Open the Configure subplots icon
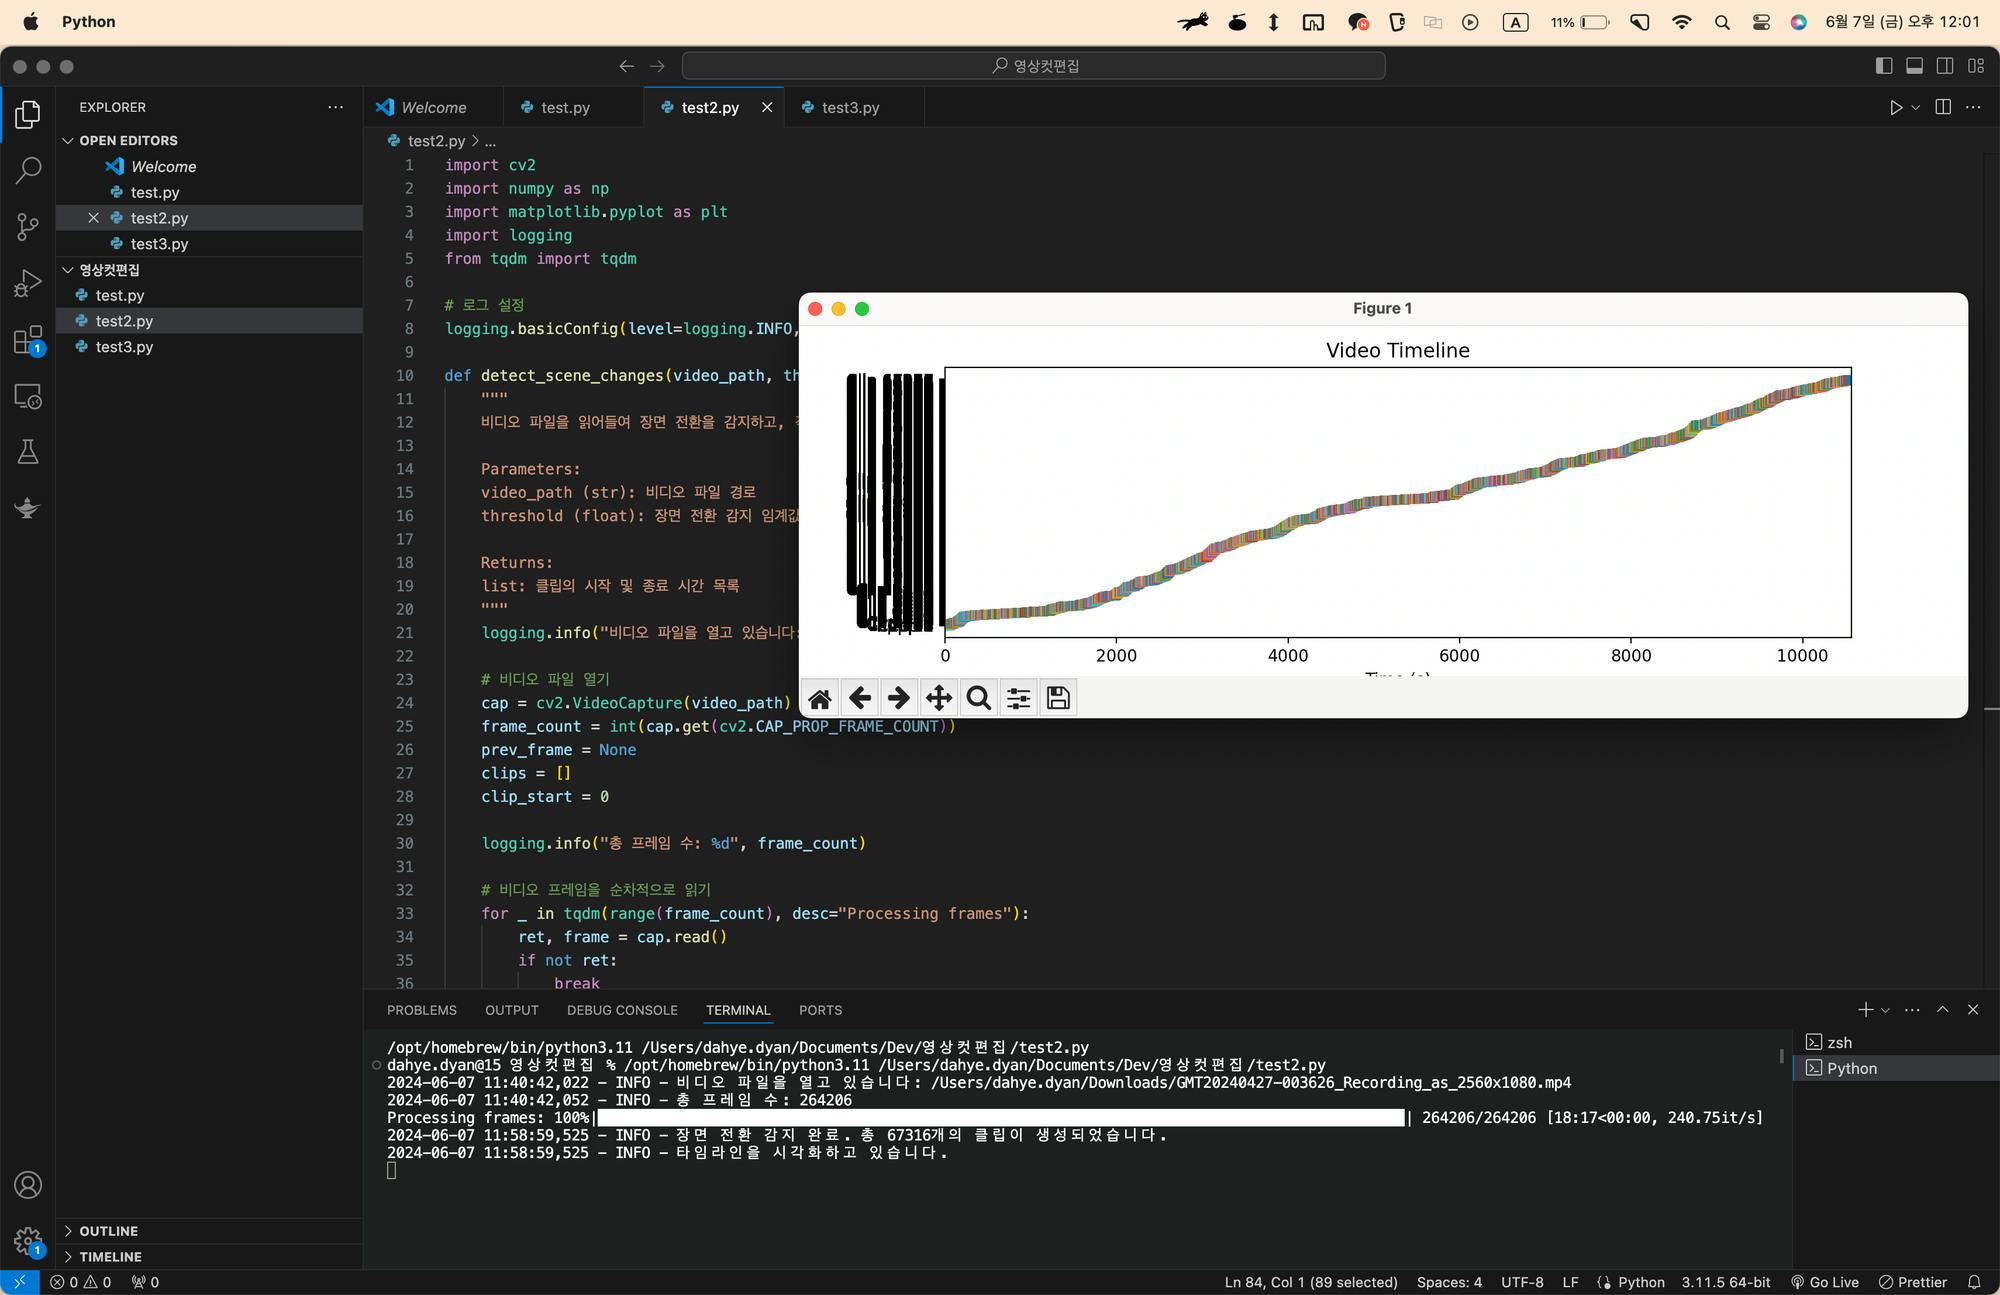 point(1018,698)
